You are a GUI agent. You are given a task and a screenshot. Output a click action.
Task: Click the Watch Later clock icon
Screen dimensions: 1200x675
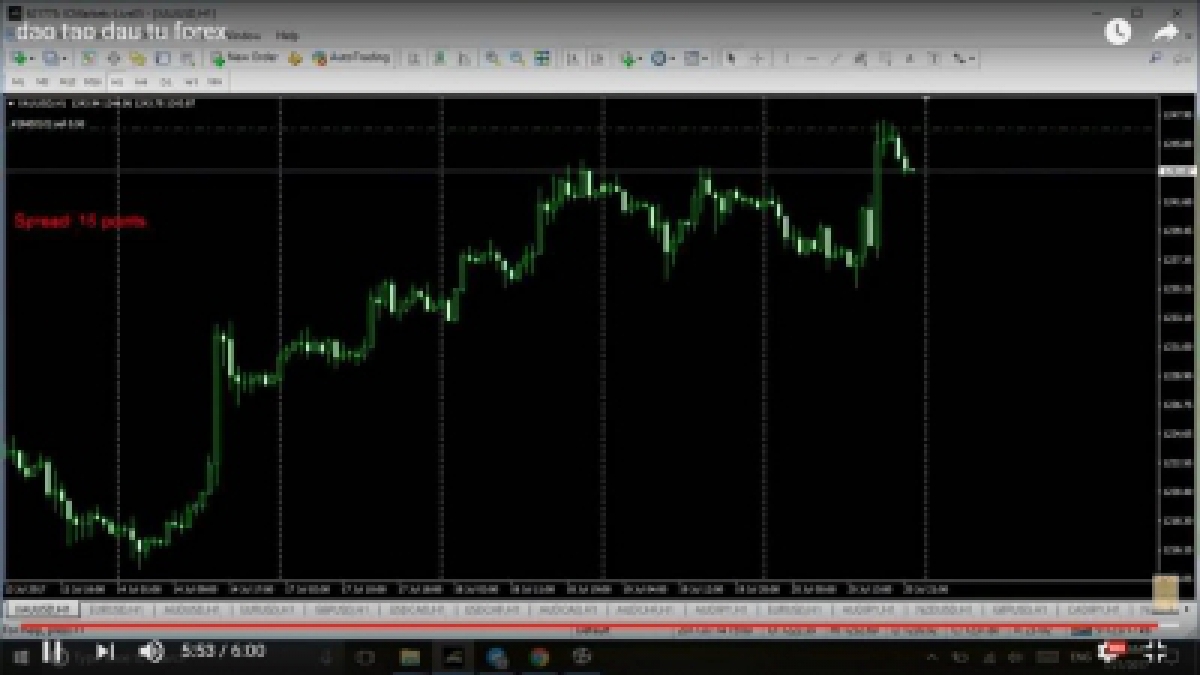point(1117,32)
